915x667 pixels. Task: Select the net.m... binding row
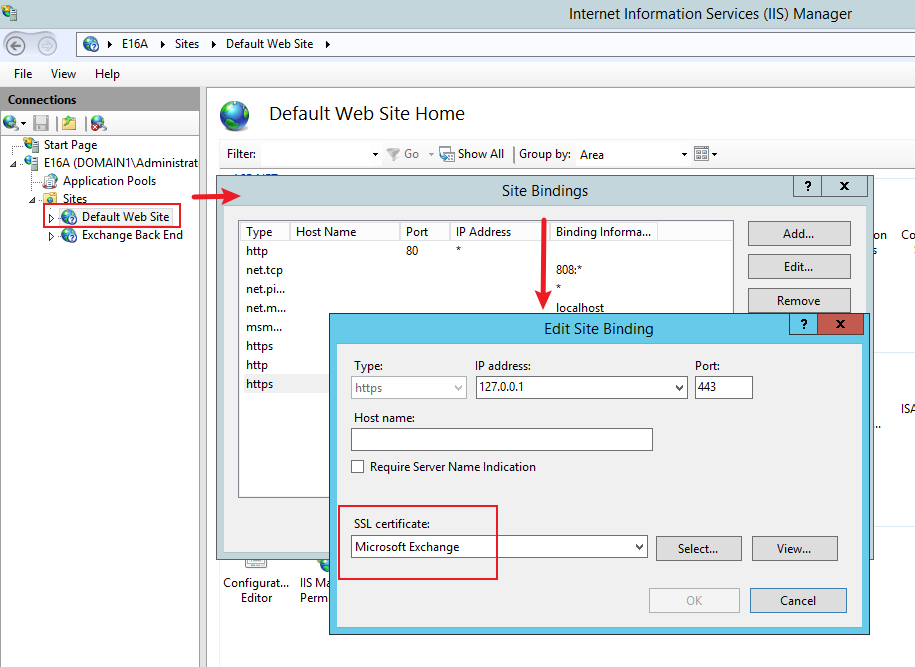[x=486, y=308]
